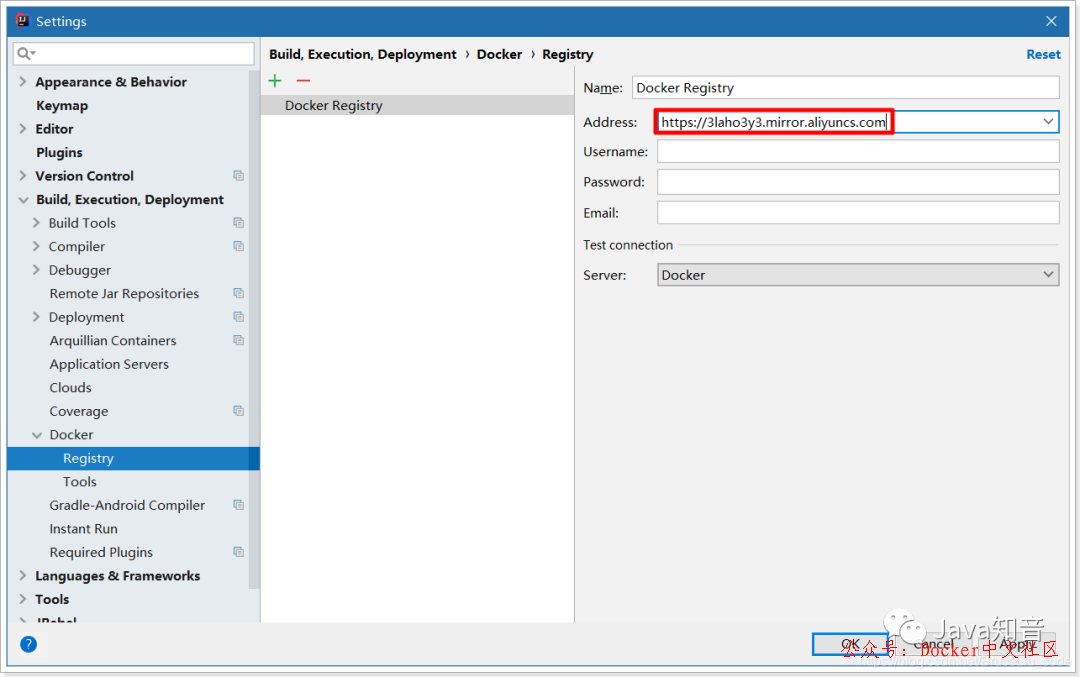This screenshot has height=677, width=1080.
Task: Click project-level icon beside Version Control
Action: [x=238, y=176]
